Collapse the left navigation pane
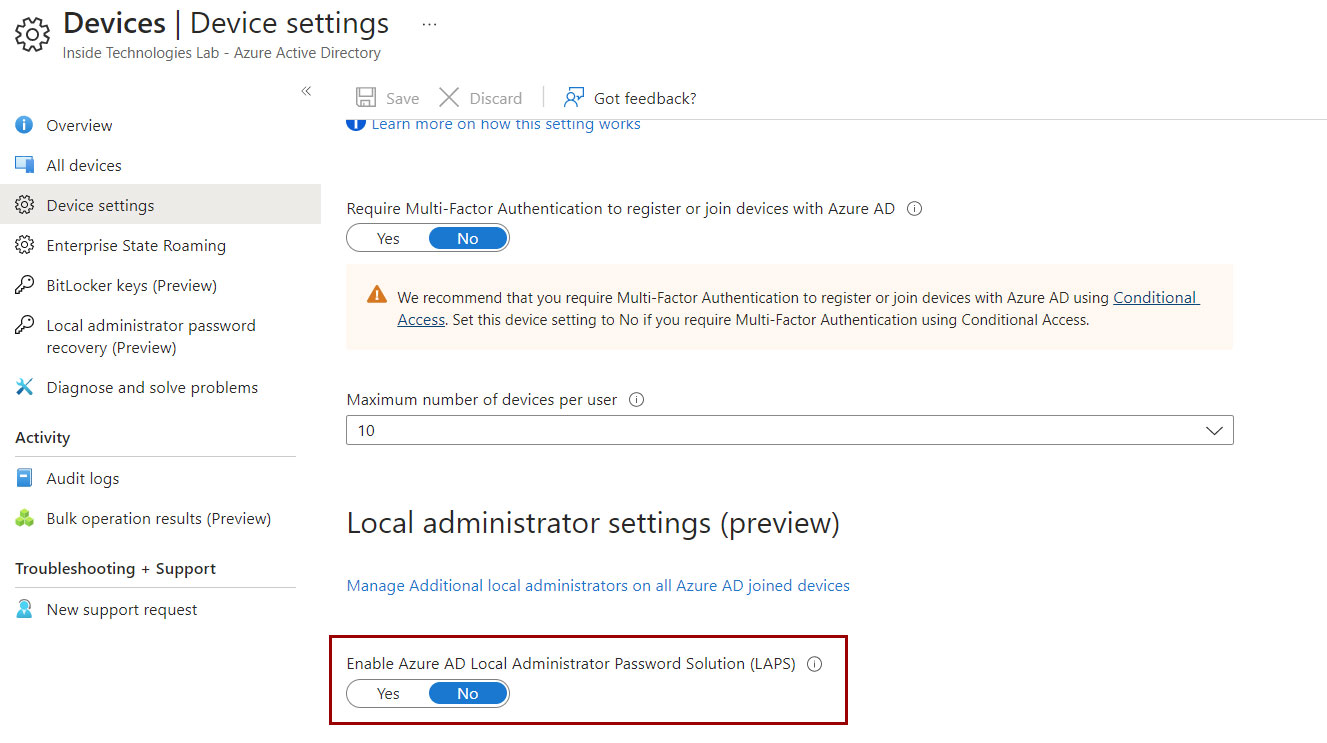 click(x=306, y=90)
